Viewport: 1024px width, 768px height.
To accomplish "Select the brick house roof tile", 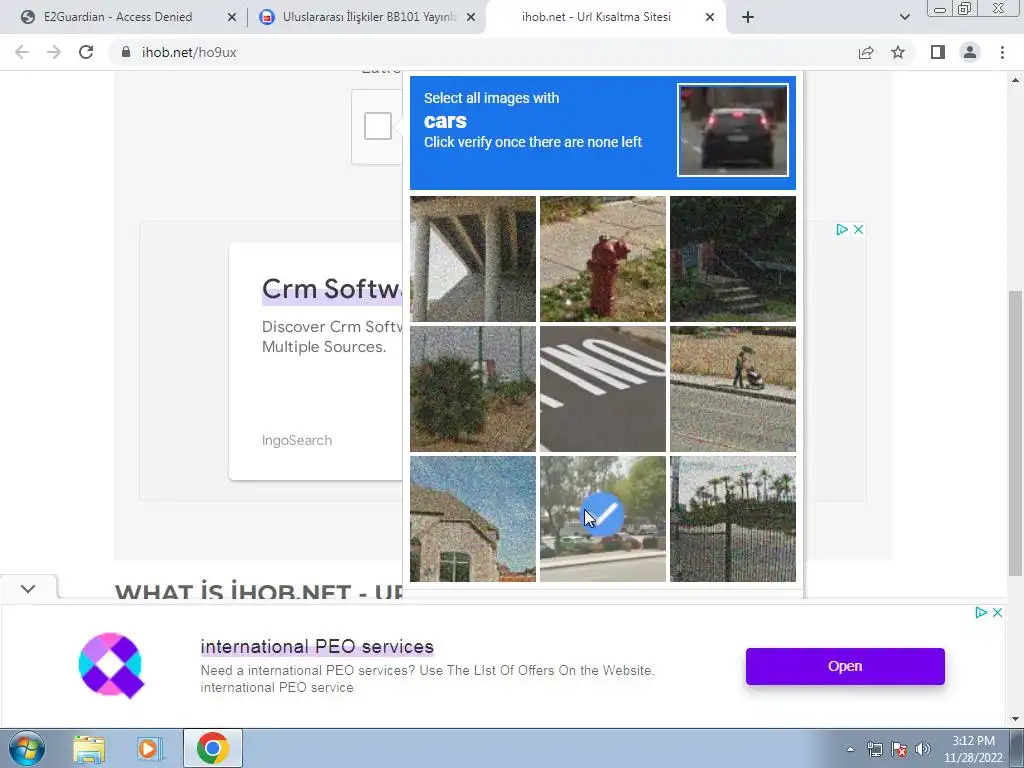I will 473,519.
